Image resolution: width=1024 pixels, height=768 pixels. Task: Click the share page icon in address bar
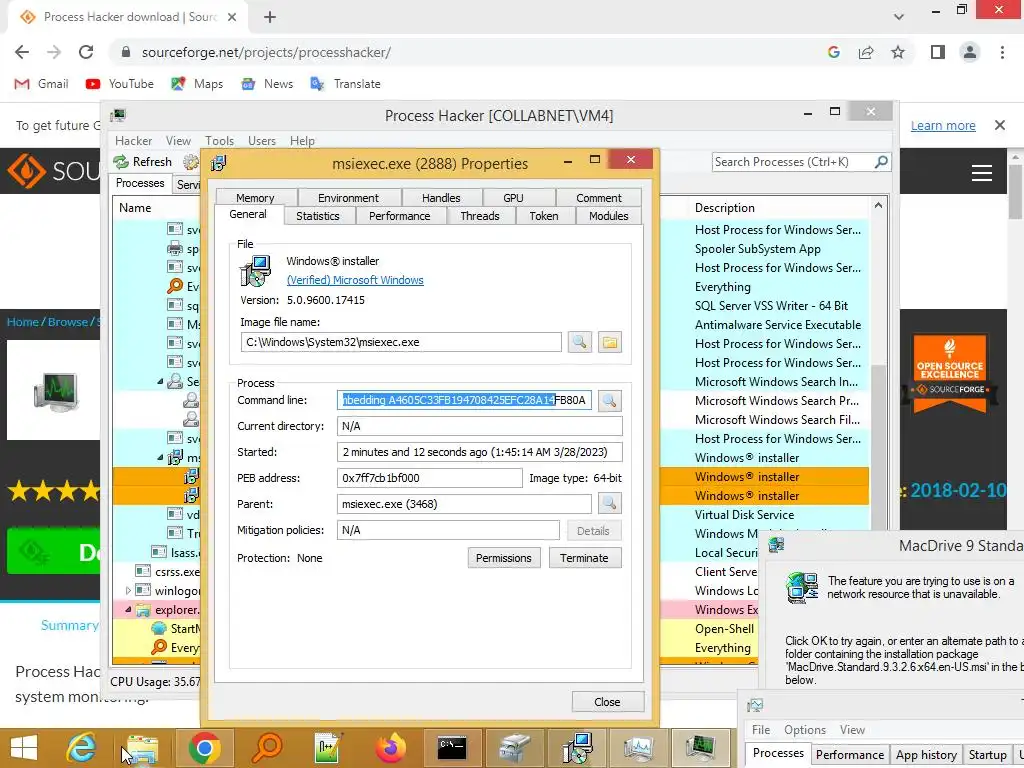tap(866, 52)
